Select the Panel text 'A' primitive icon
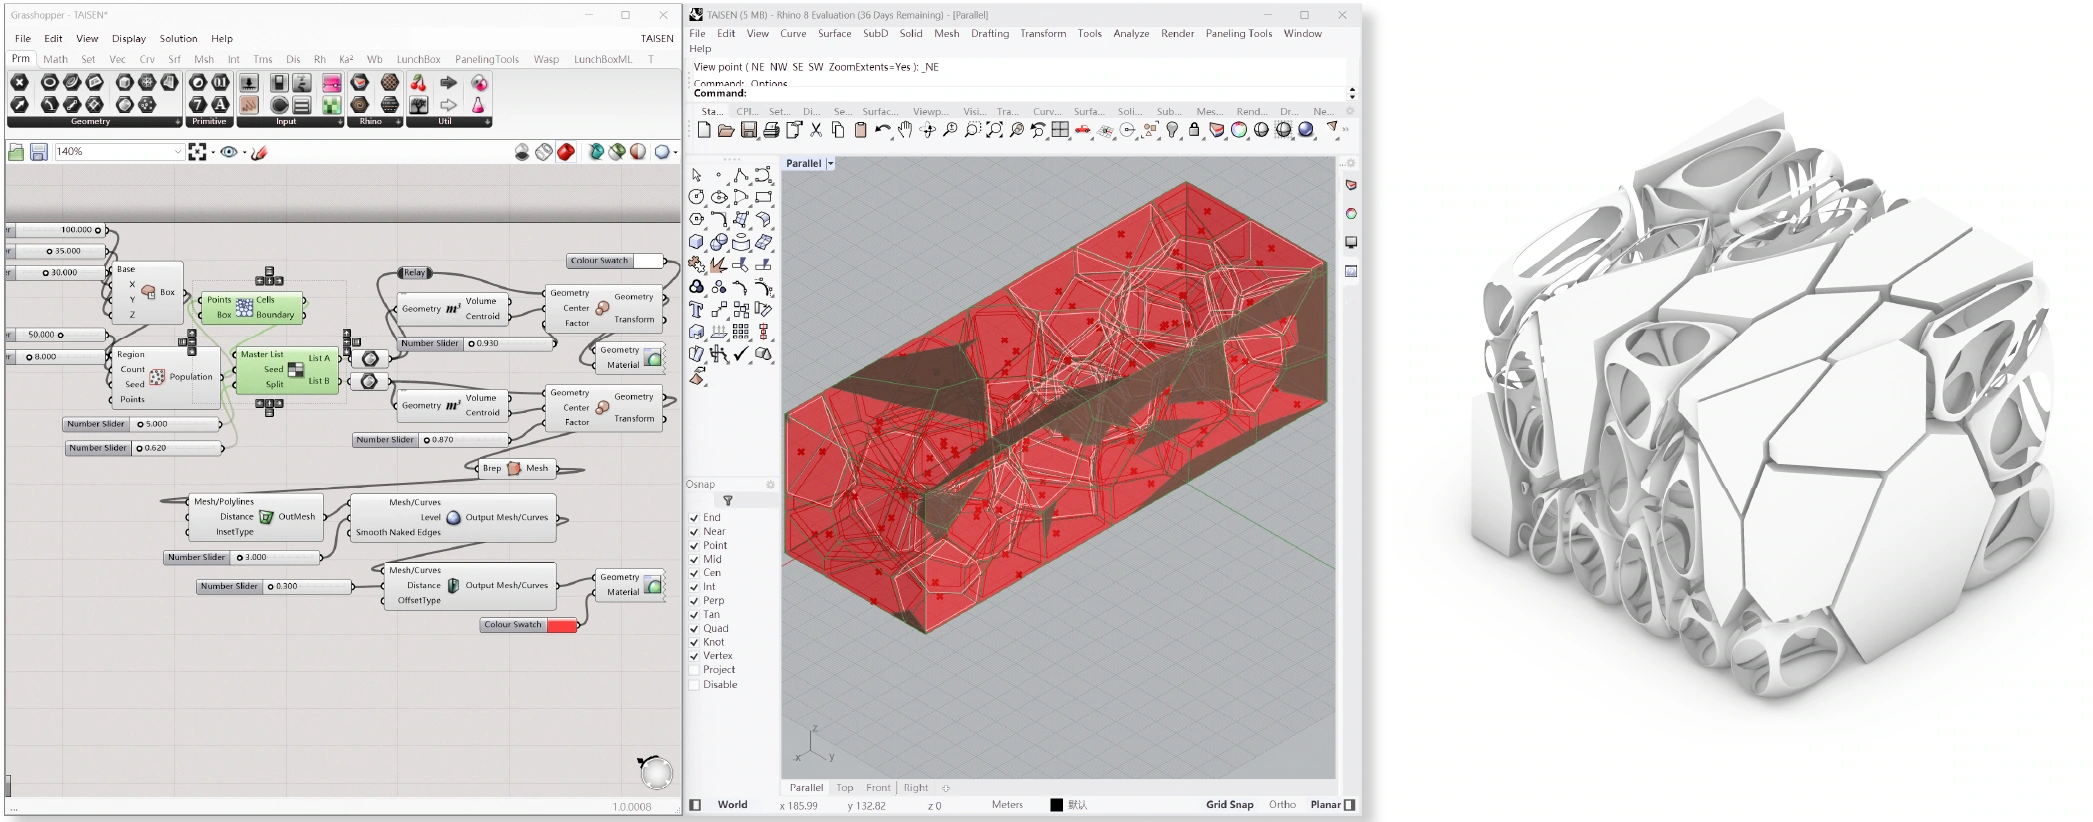This screenshot has height=822, width=2093. click(220, 104)
